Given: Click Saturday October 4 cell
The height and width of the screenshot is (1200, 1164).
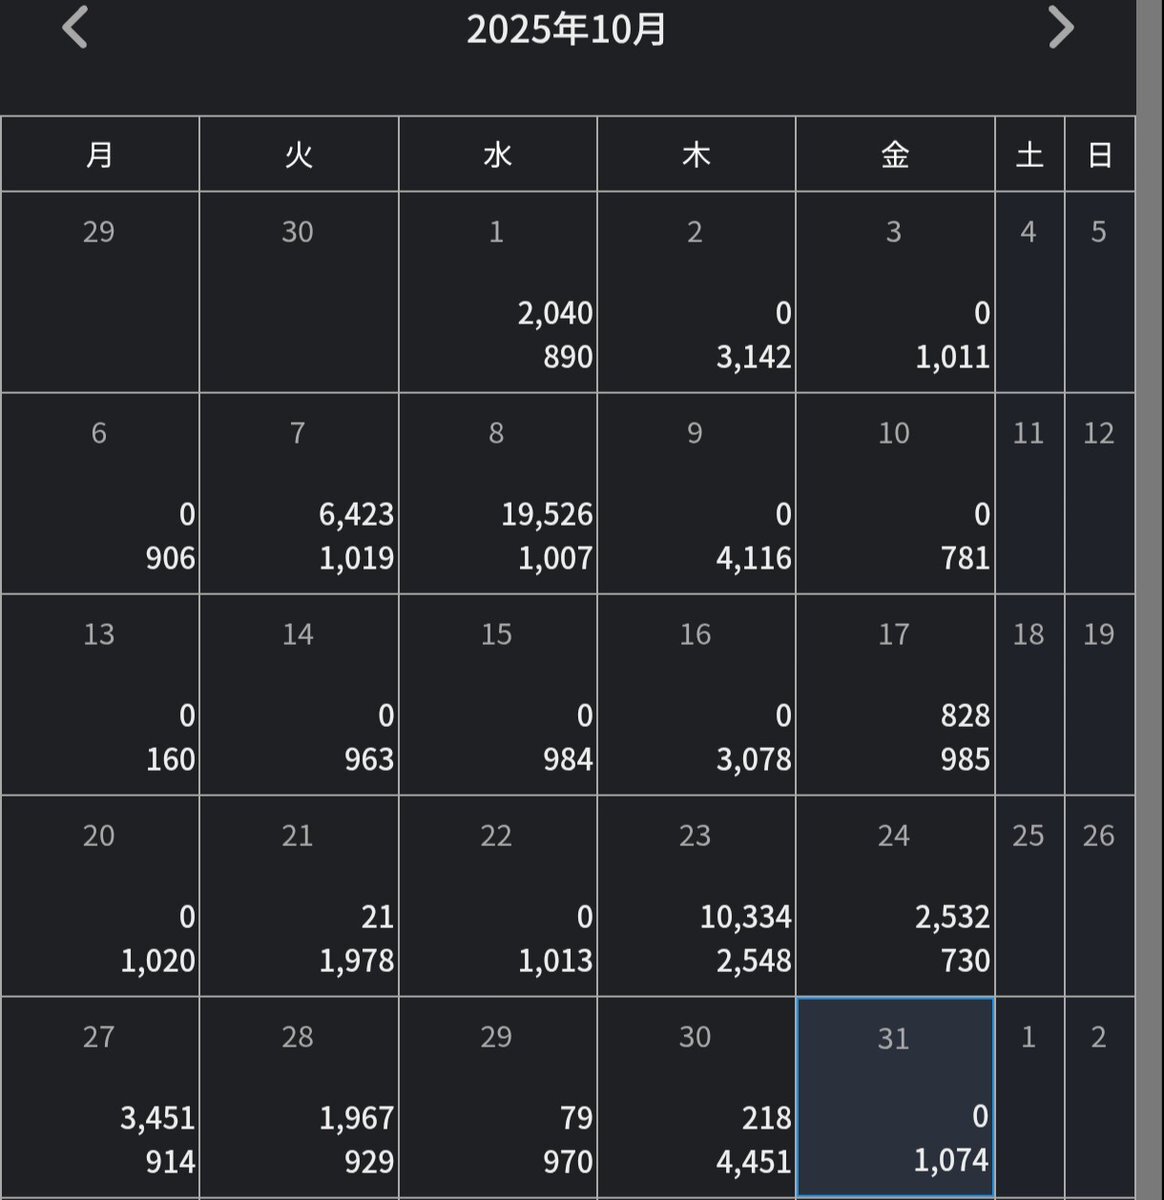Looking at the screenshot, I should coord(1029,292).
